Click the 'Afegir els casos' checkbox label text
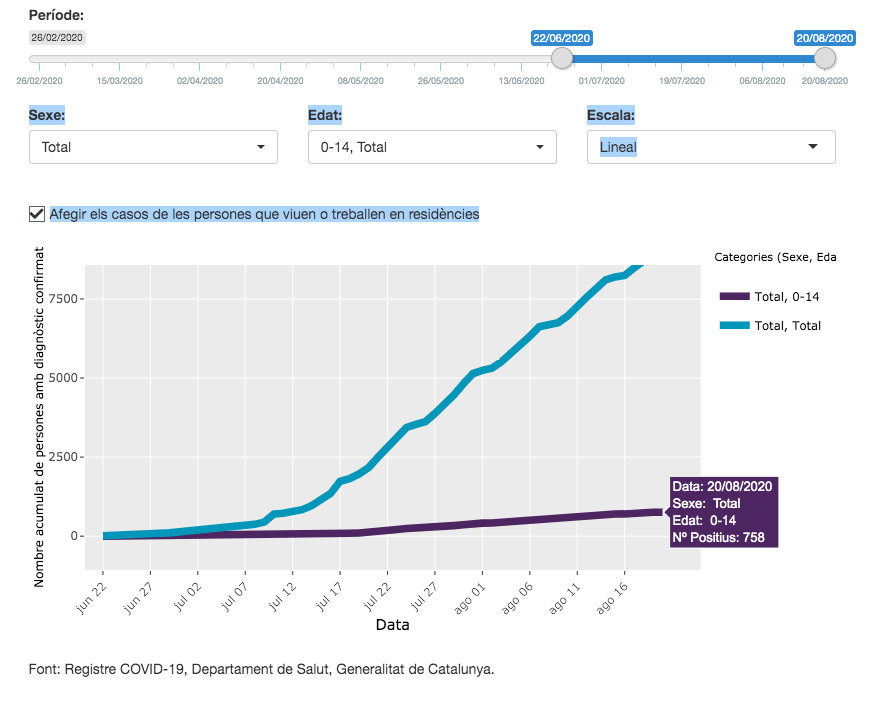 (x=264, y=214)
